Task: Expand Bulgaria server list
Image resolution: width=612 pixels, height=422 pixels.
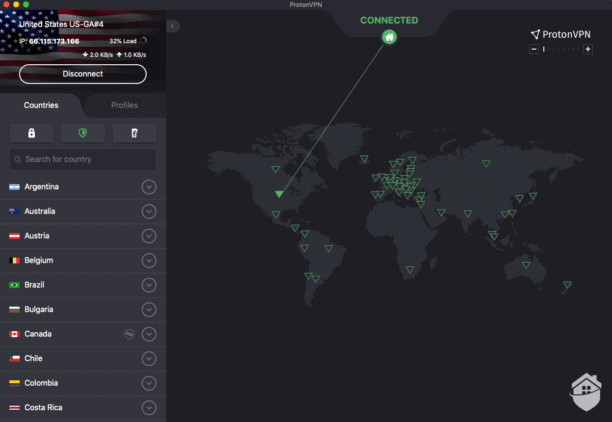Action: click(x=149, y=310)
